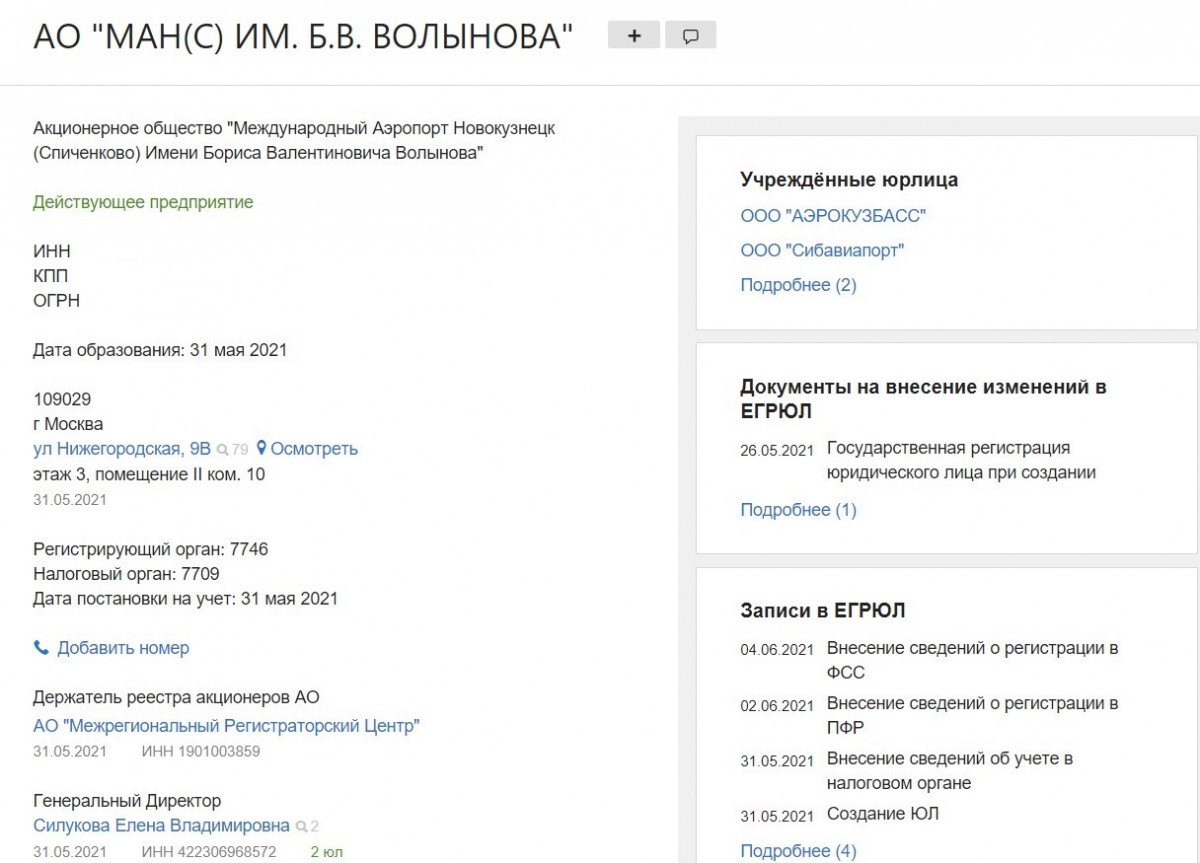The width and height of the screenshot is (1200, 863).
Task: Expand Подробнее (4) under Записи в ЕГРЮЛ
Action: (x=798, y=851)
